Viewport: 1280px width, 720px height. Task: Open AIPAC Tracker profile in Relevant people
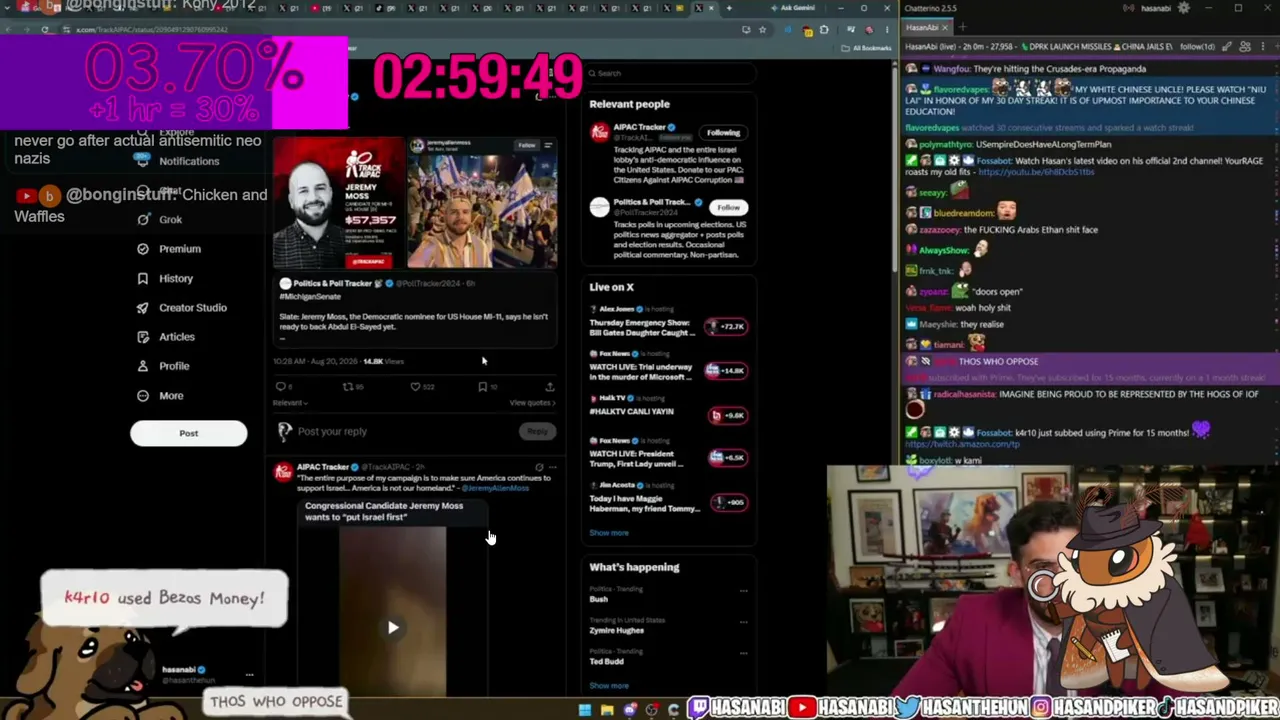(638, 127)
